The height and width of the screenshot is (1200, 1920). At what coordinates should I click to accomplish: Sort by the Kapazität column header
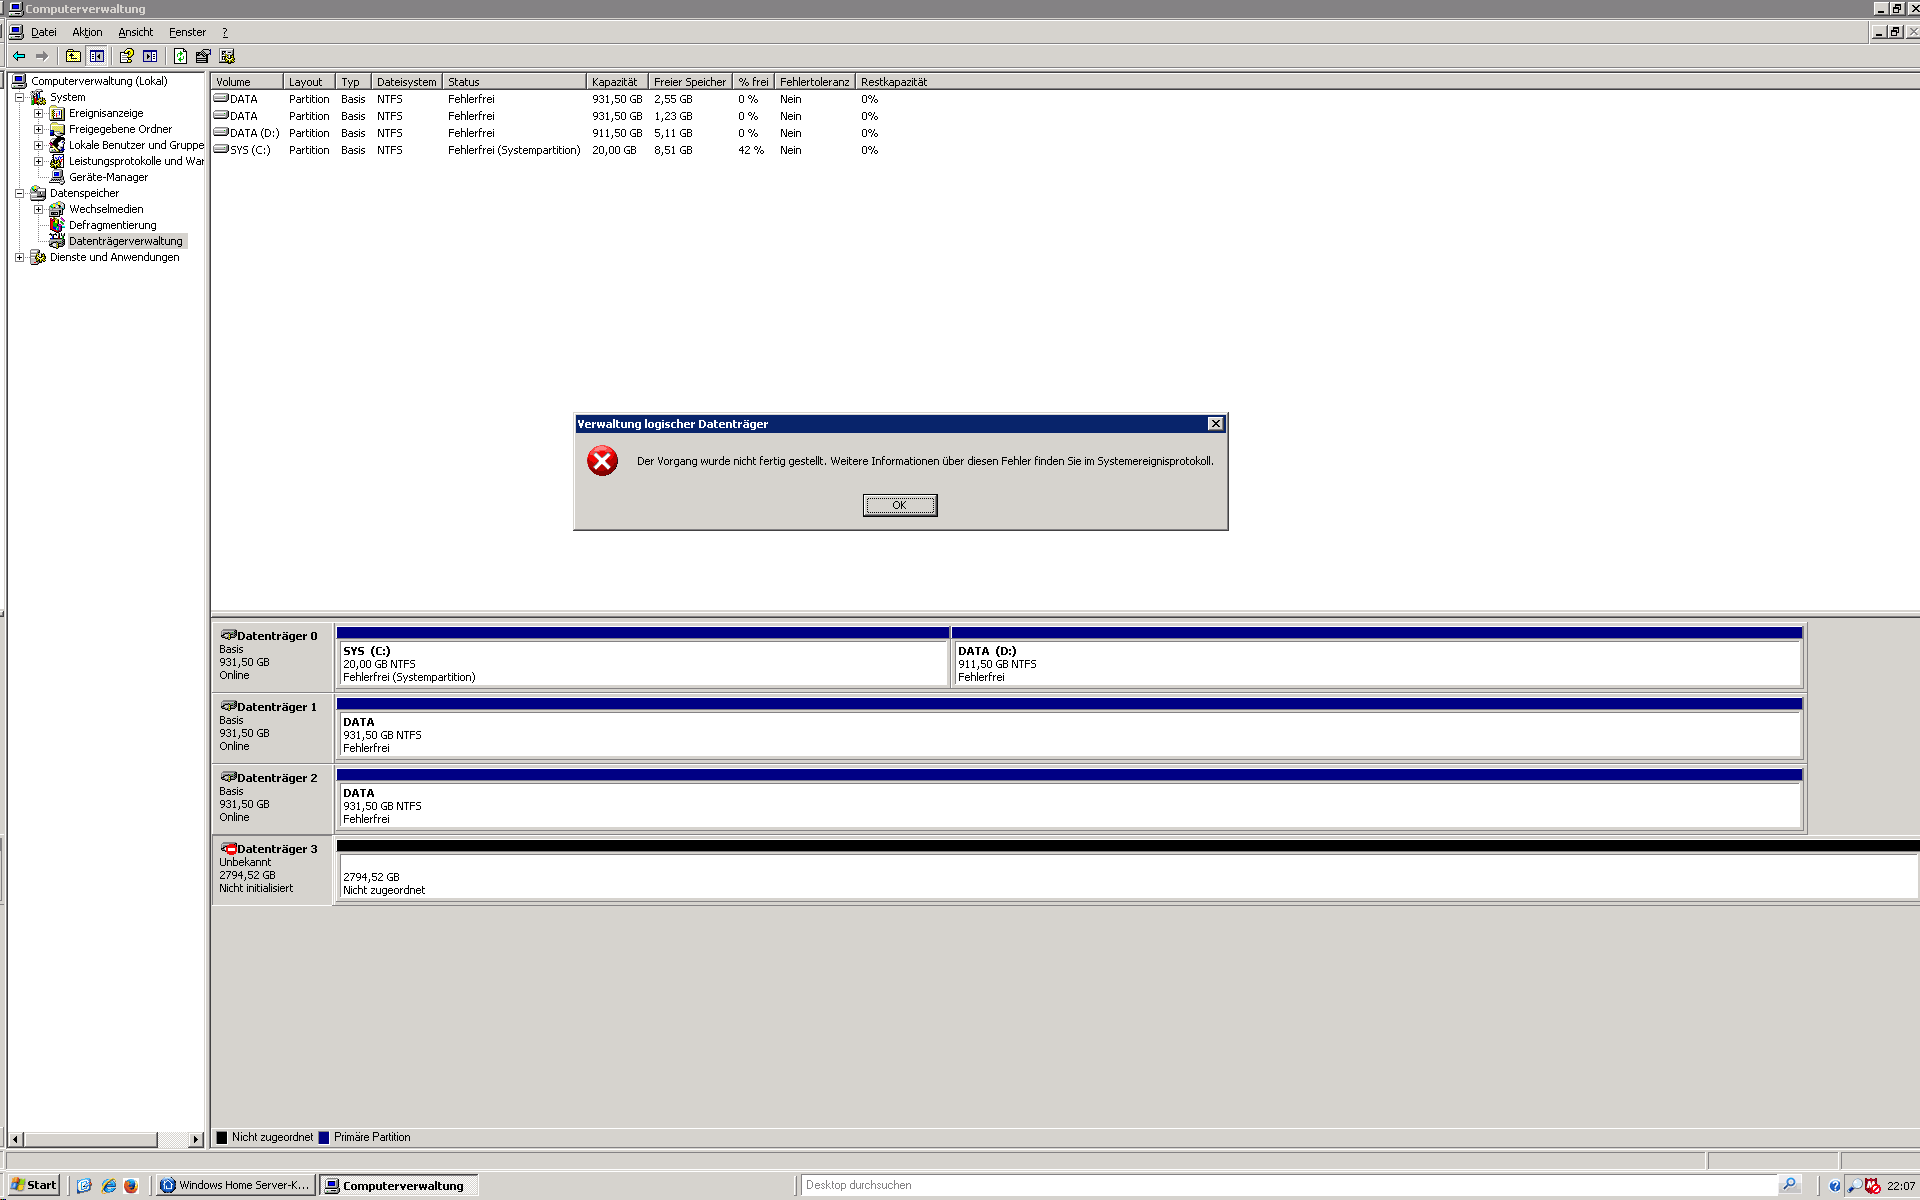(x=616, y=82)
